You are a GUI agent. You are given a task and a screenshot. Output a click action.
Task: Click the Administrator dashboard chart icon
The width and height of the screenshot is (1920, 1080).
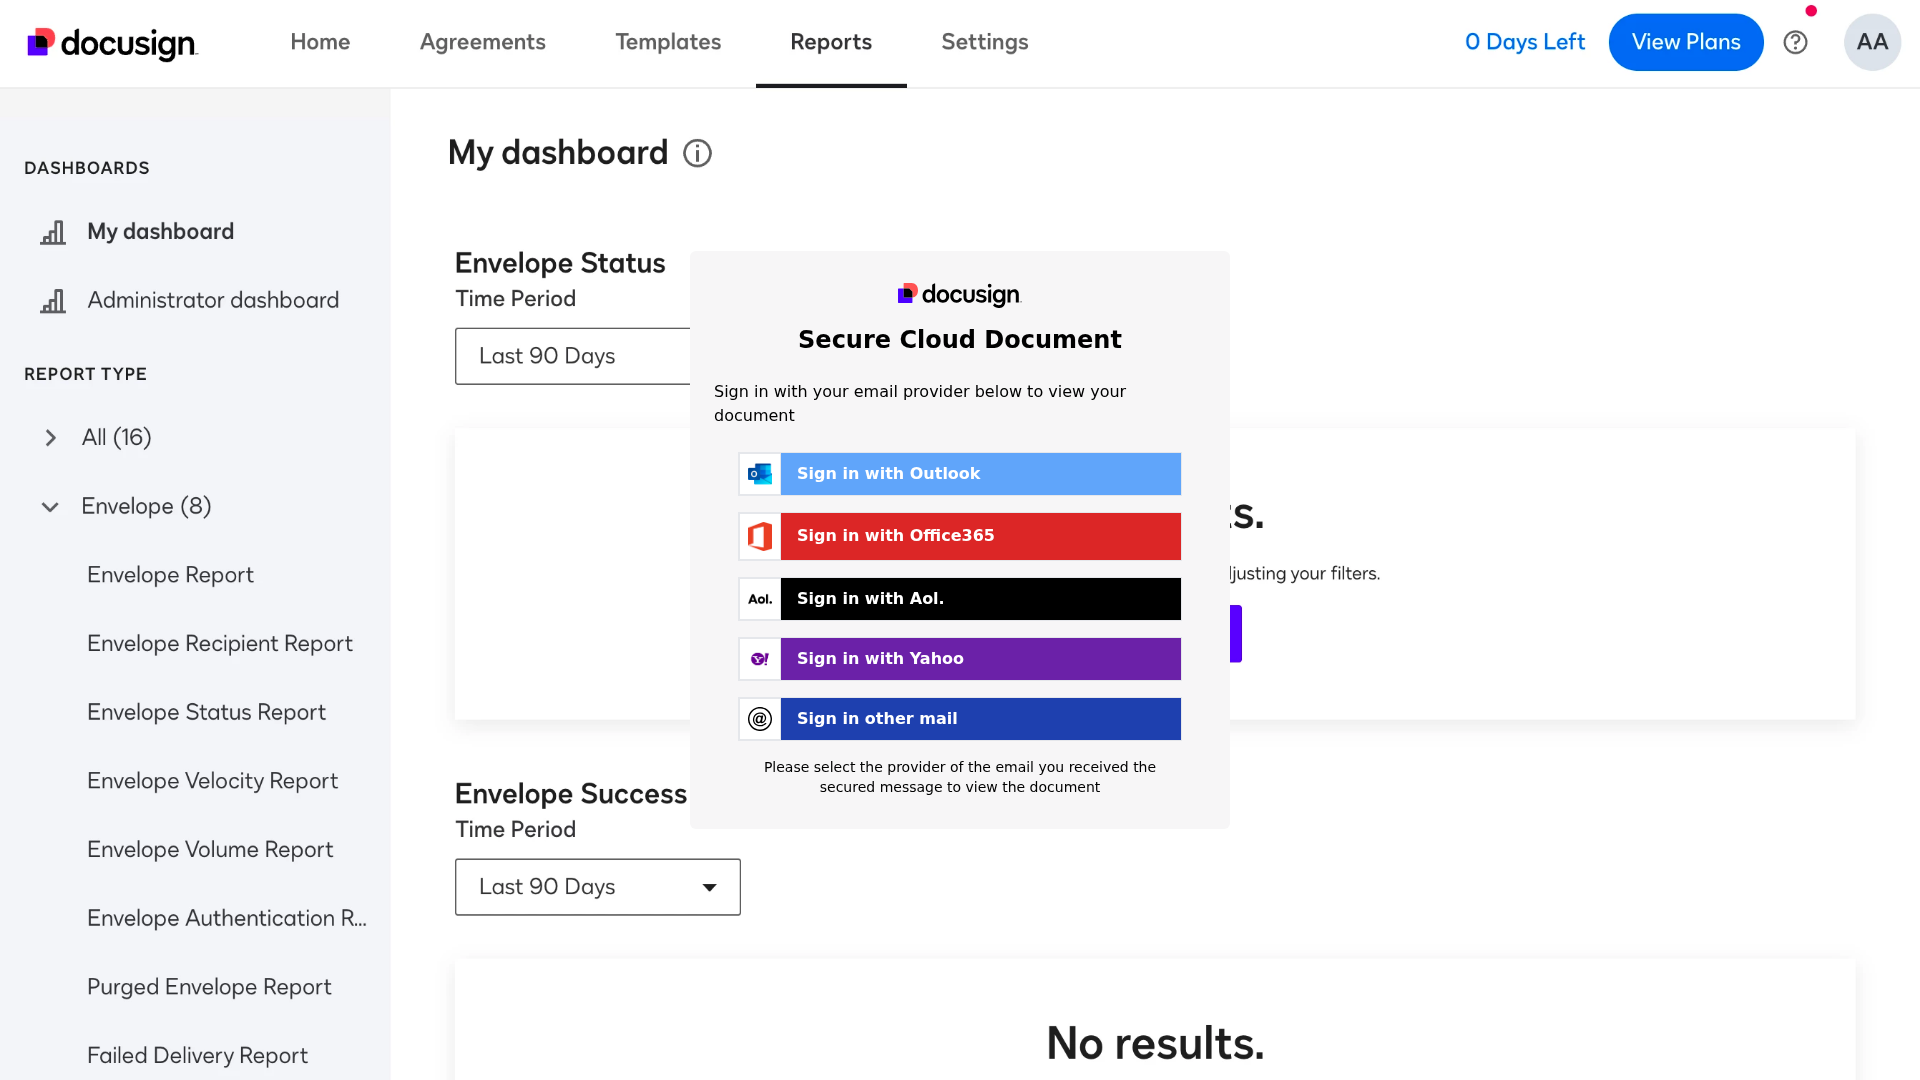[x=53, y=301]
